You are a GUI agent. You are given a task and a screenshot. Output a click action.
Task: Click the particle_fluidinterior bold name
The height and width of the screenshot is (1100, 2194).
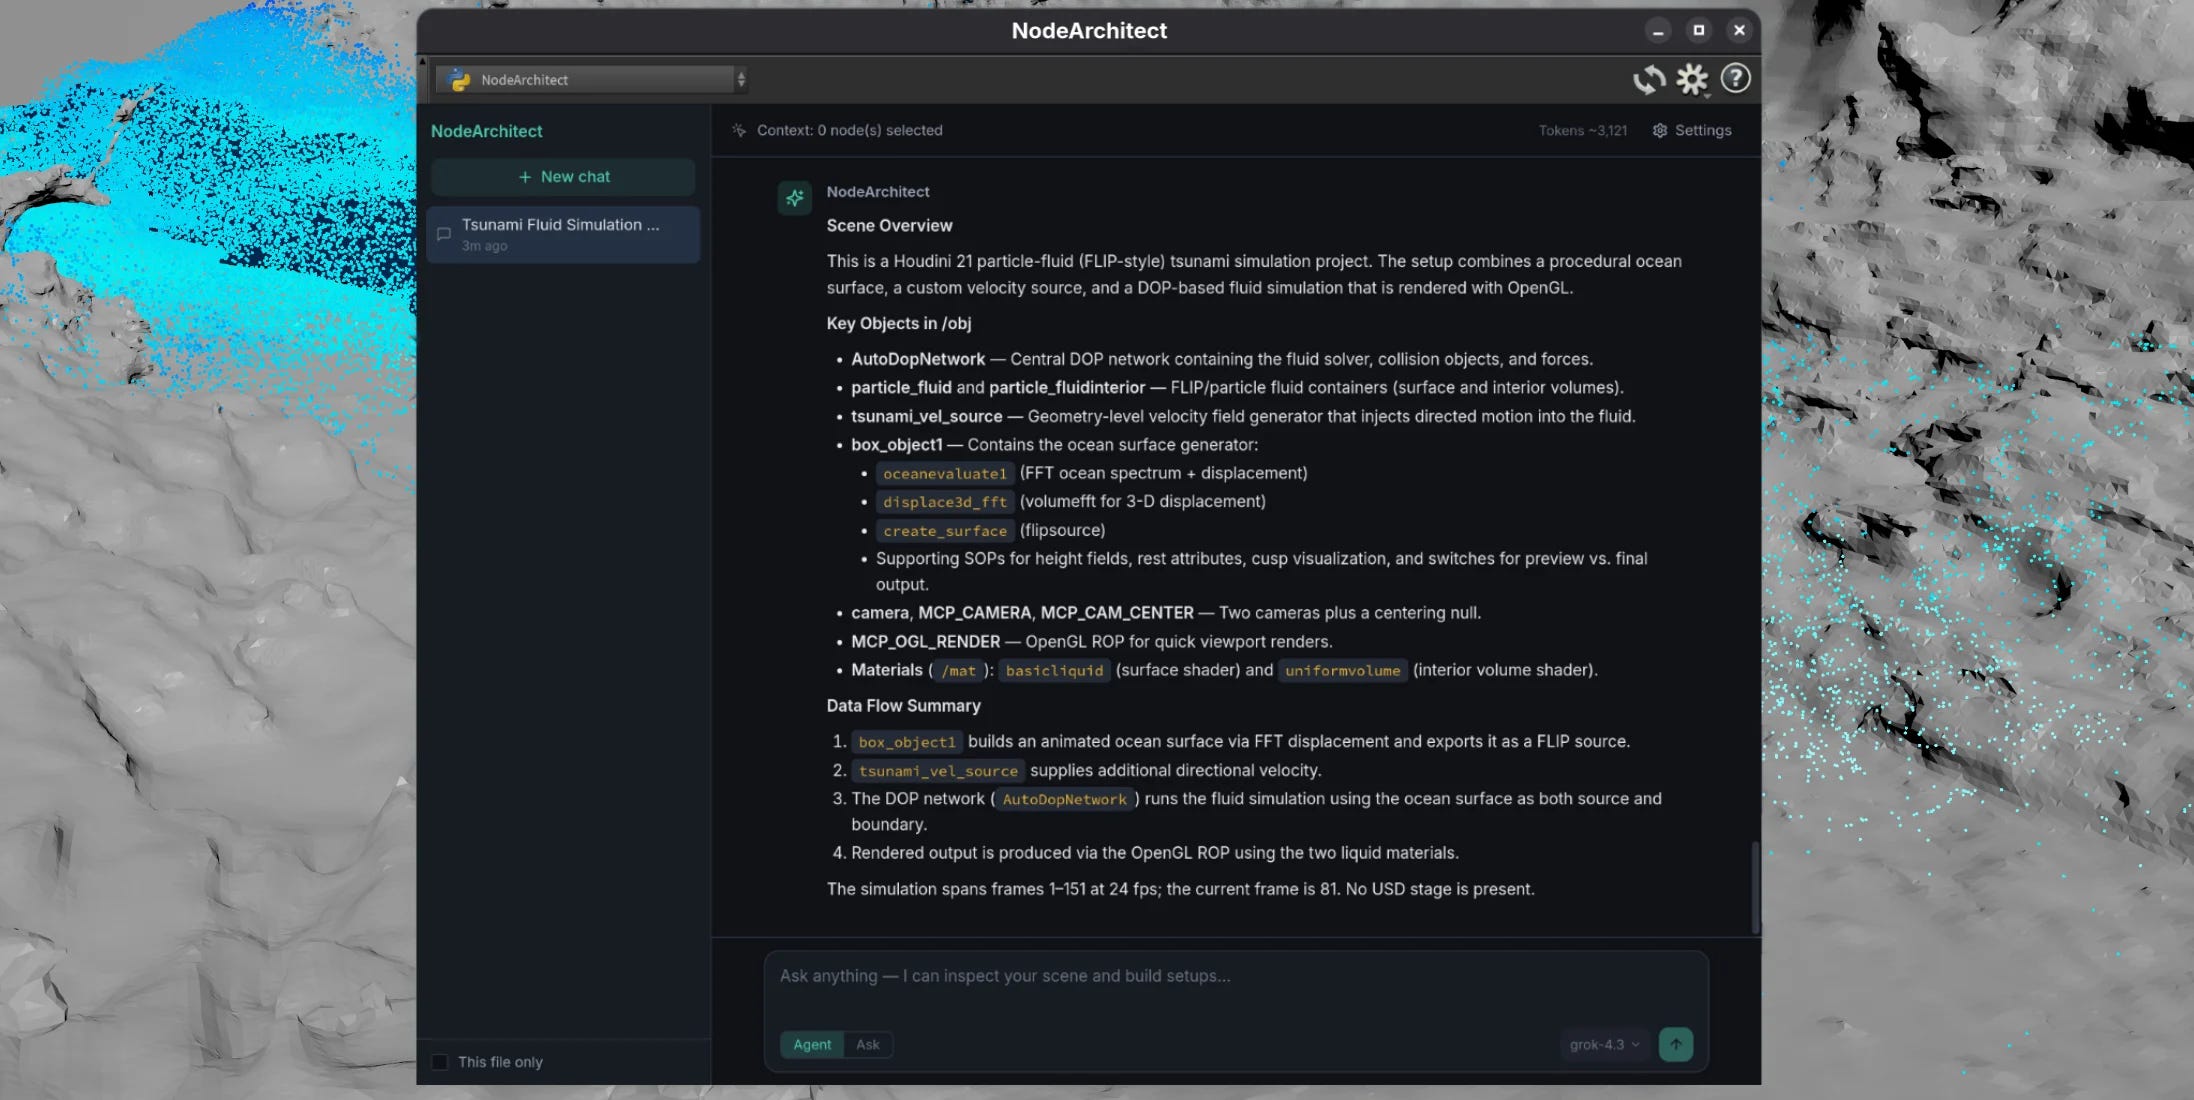[1067, 388]
